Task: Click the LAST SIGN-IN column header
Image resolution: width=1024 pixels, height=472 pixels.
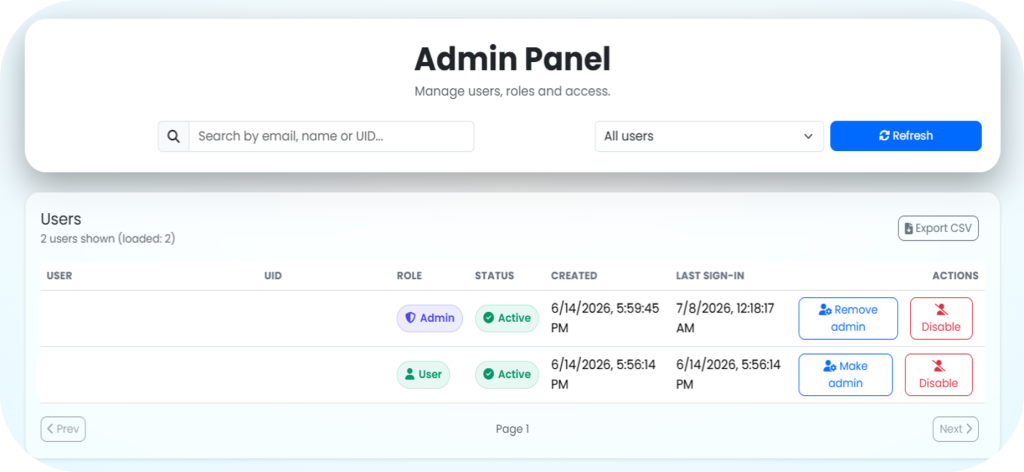Action: 710,275
